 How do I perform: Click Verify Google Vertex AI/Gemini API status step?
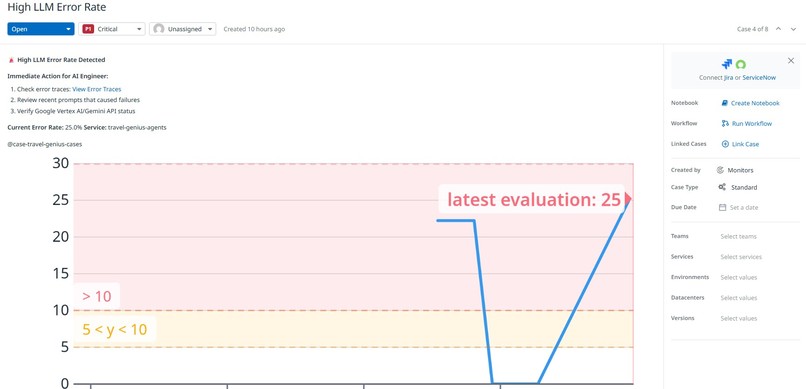(76, 111)
